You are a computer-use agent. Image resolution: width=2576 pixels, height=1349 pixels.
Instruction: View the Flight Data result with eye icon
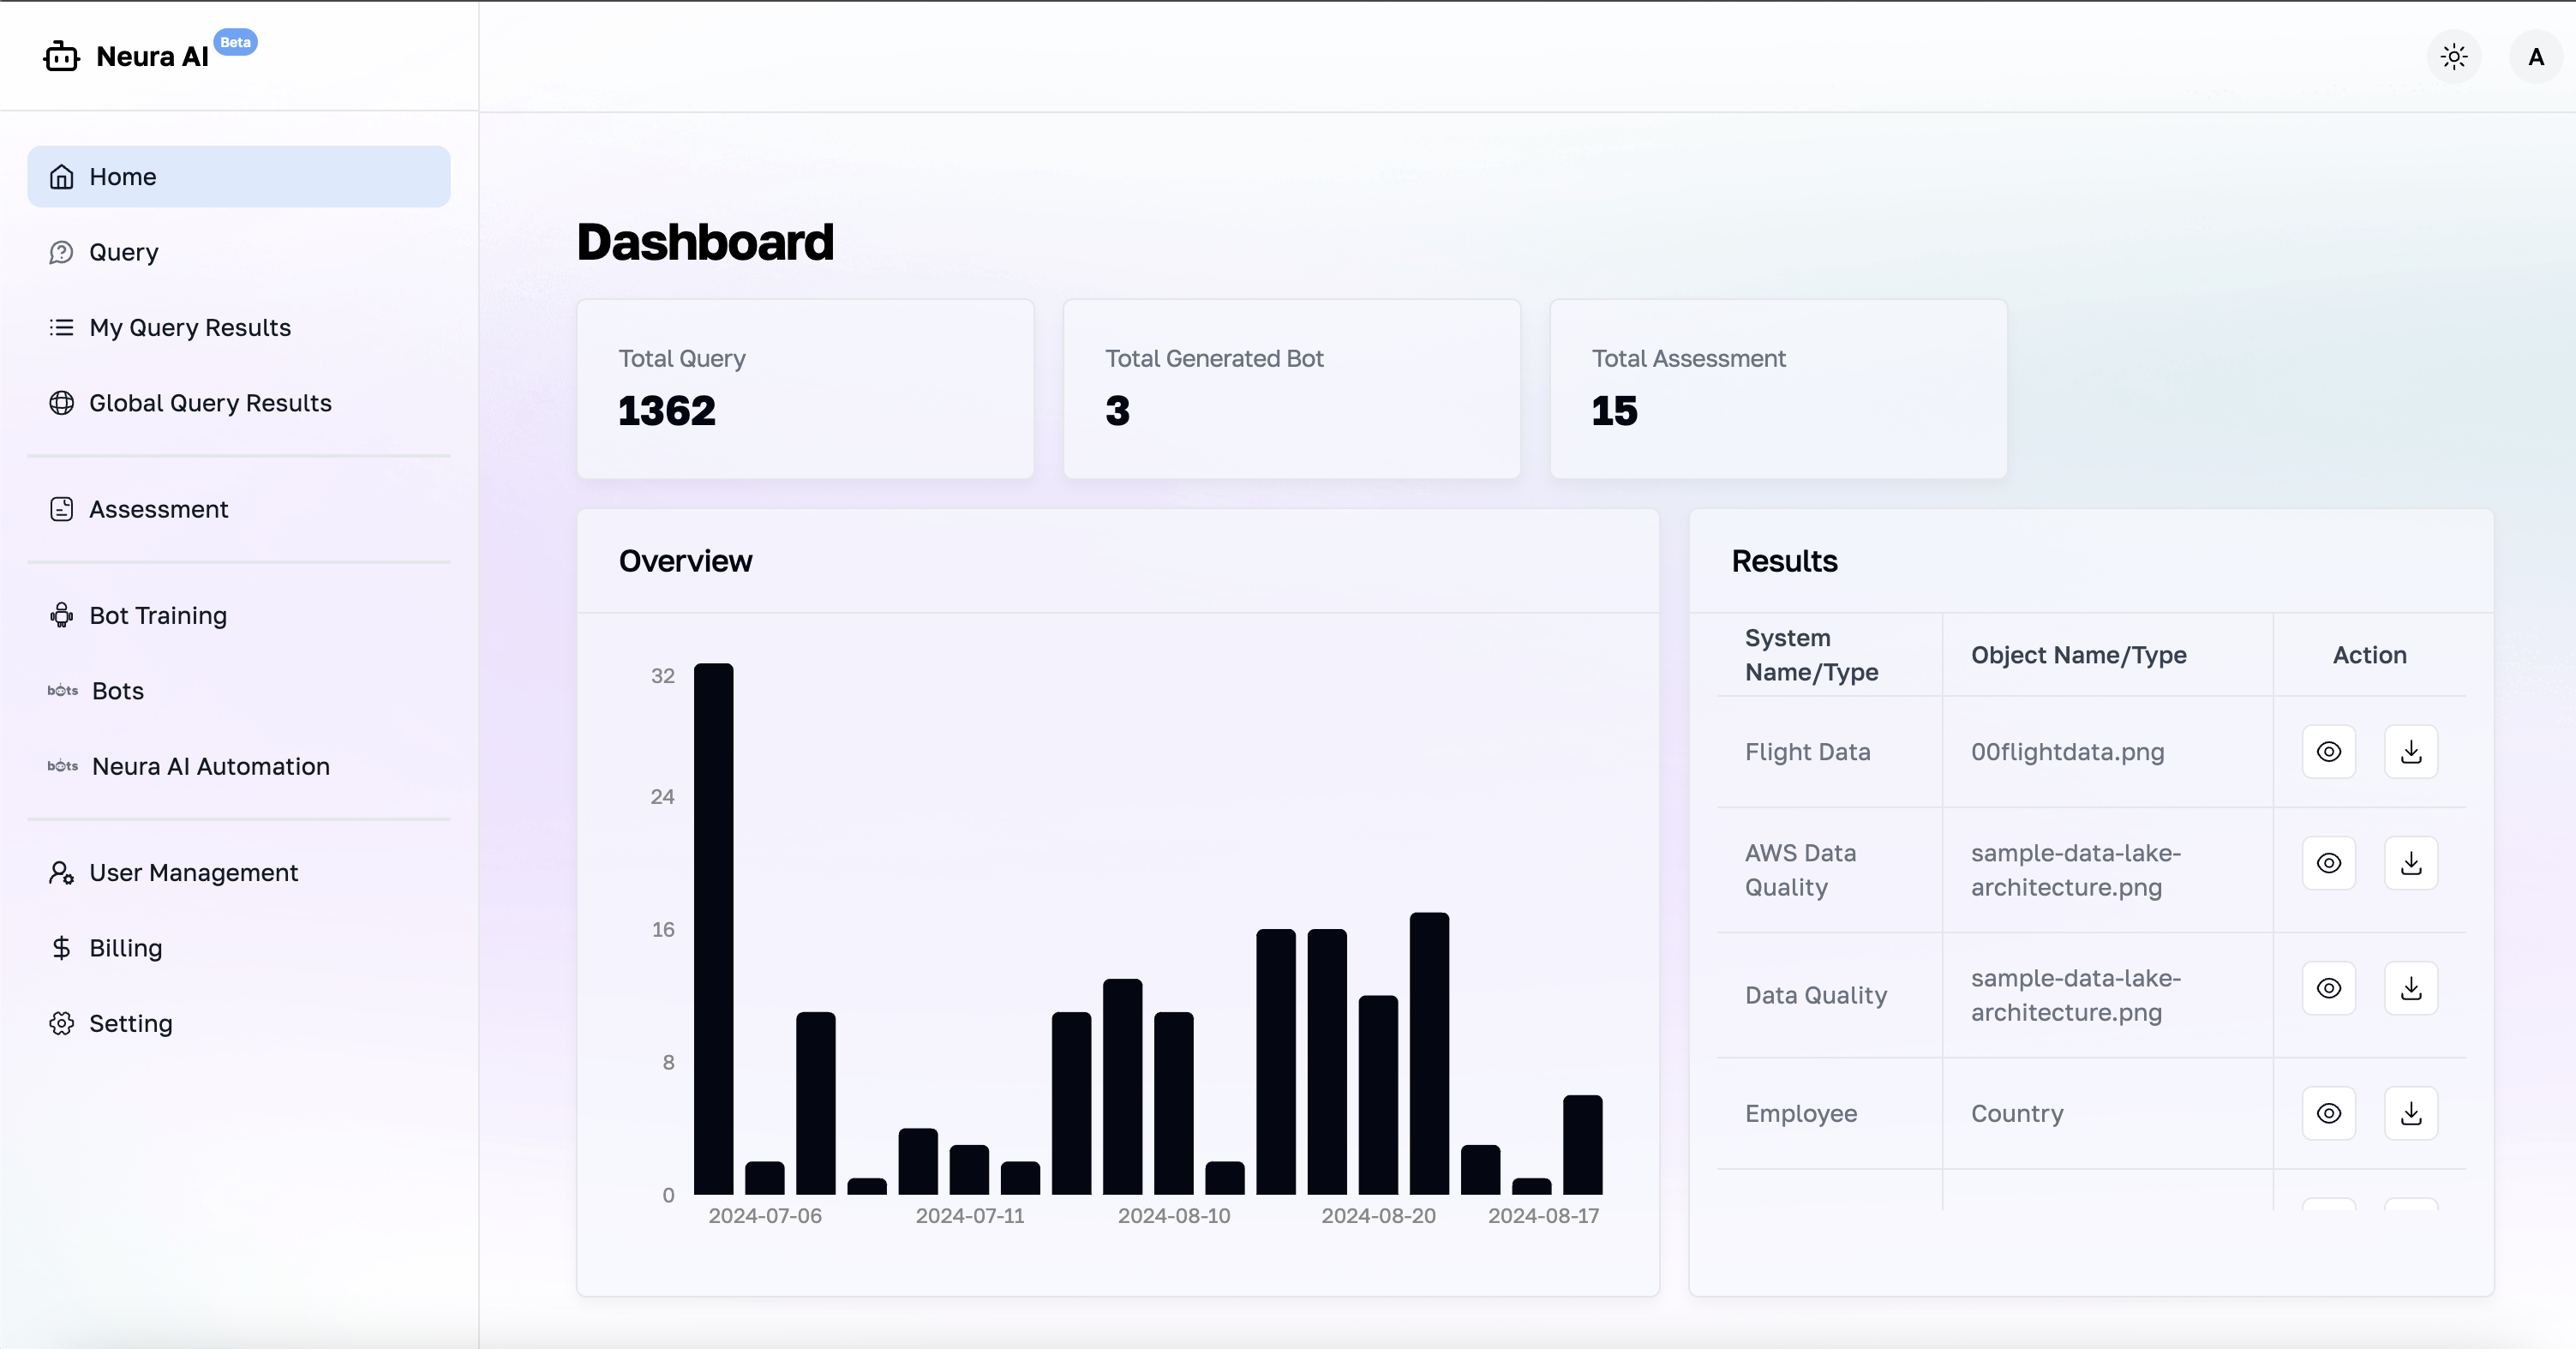click(2328, 751)
